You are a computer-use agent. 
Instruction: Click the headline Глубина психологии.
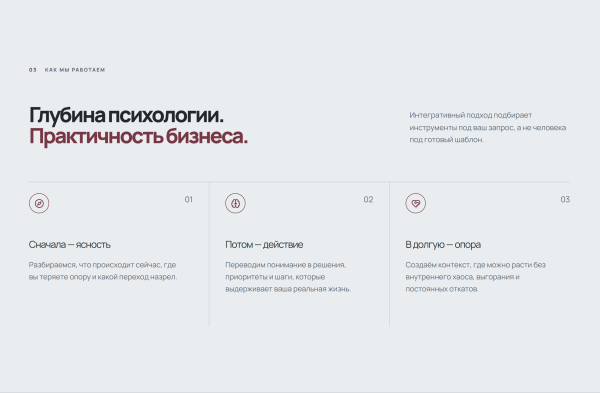(127, 115)
